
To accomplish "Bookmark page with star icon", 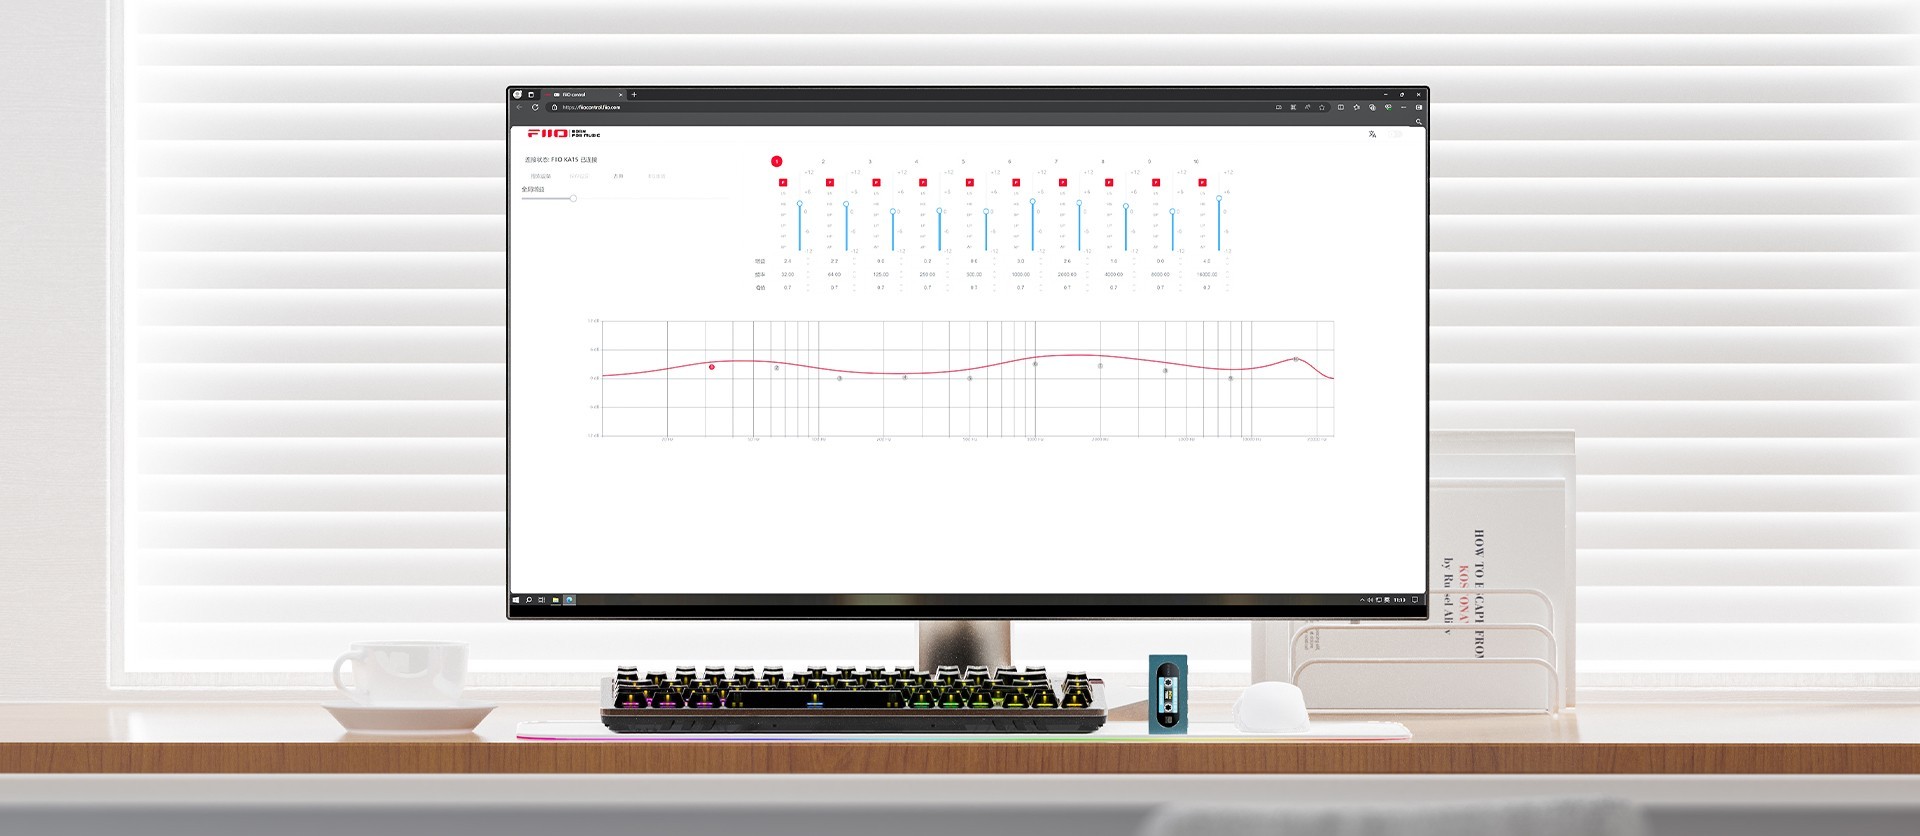I will click(x=1322, y=107).
